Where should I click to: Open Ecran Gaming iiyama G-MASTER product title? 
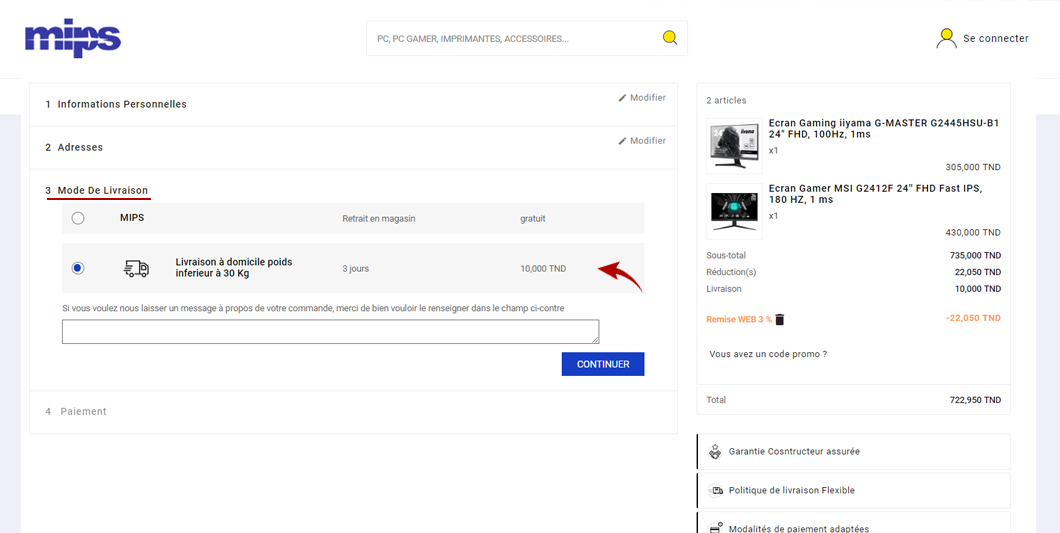pos(884,129)
